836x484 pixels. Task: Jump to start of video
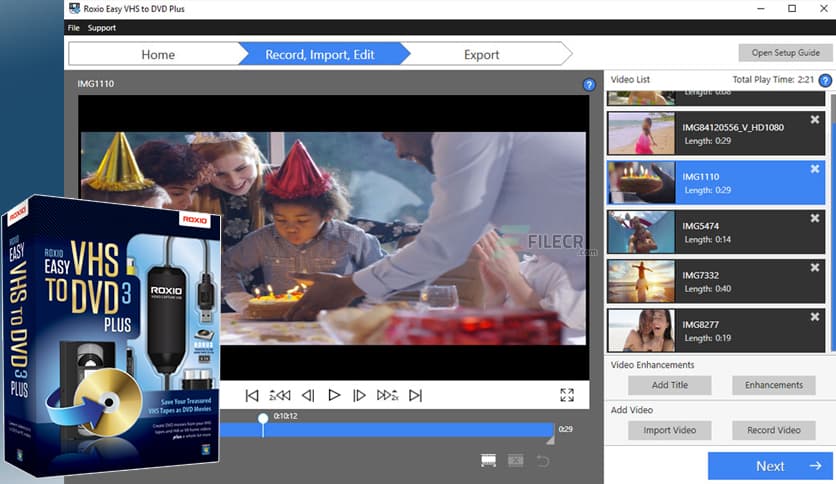pyautogui.click(x=252, y=396)
